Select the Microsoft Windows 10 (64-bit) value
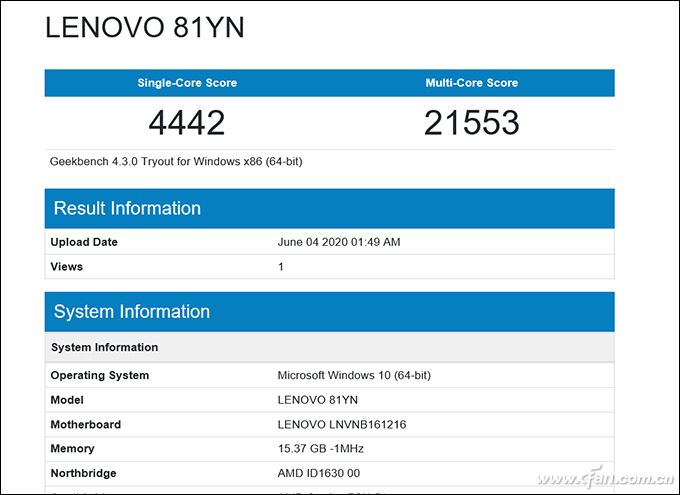The width and height of the screenshot is (680, 495). click(x=354, y=375)
